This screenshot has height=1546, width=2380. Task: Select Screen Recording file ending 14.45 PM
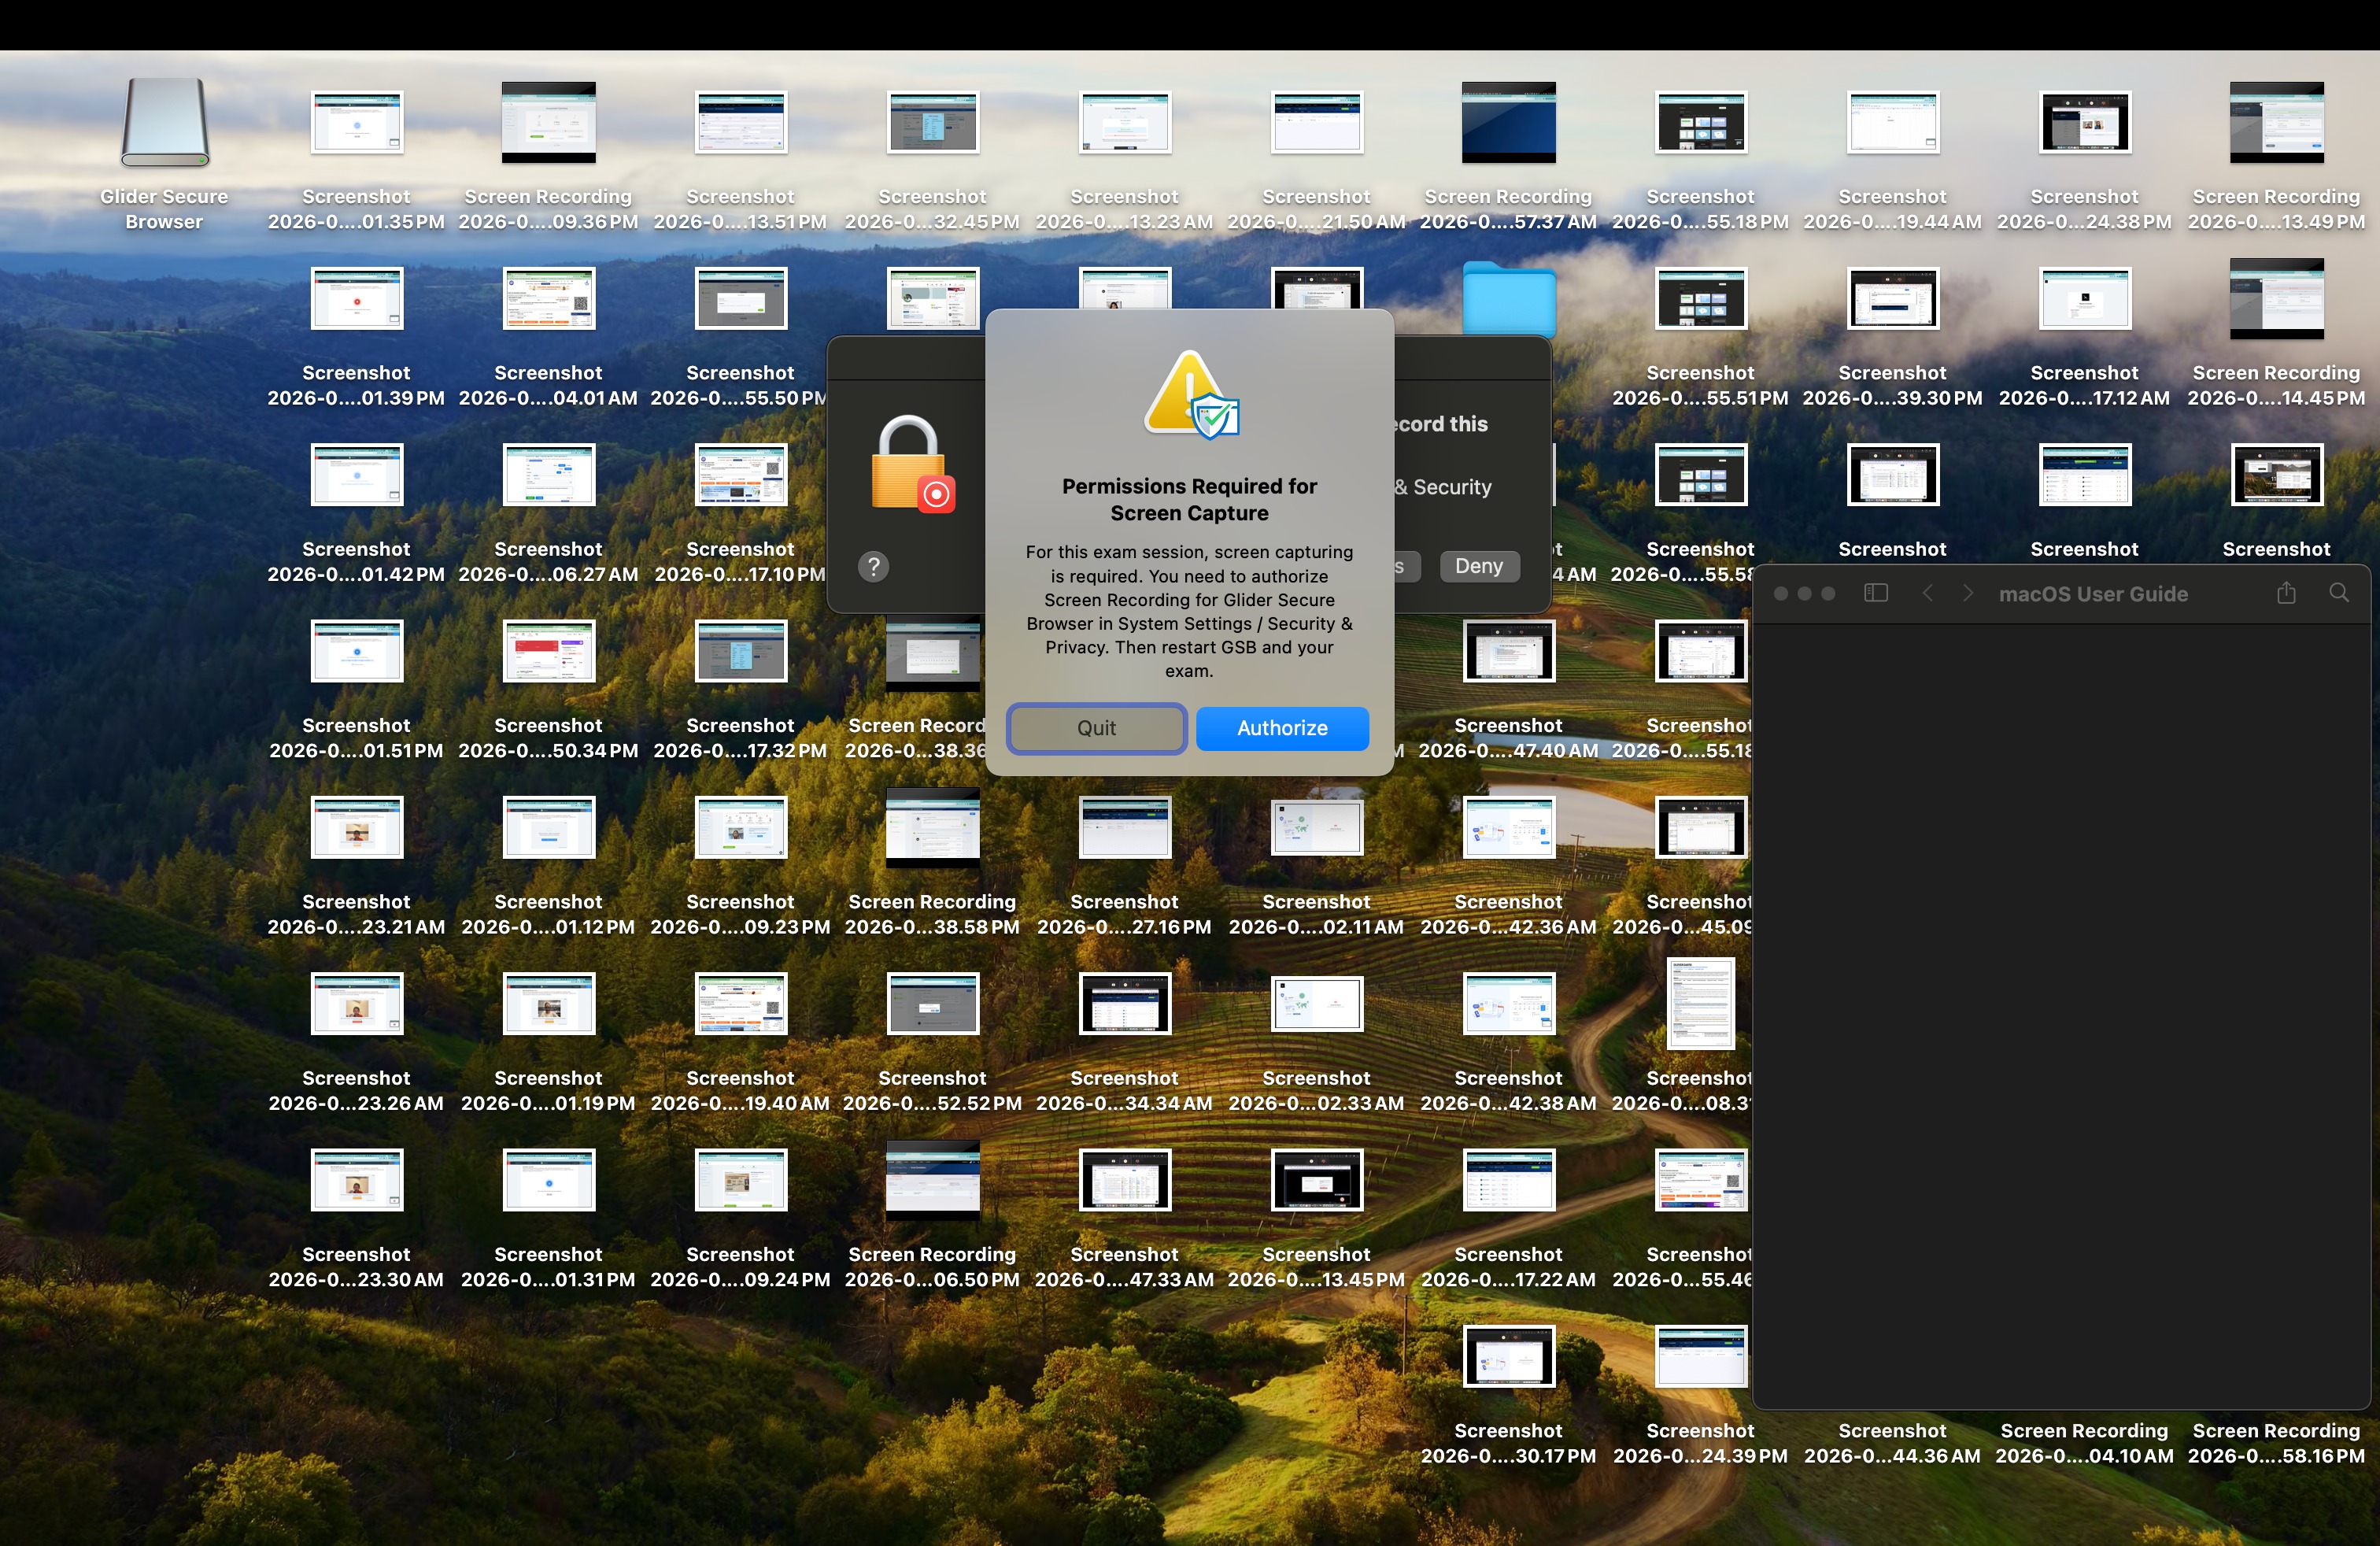coord(2277,298)
